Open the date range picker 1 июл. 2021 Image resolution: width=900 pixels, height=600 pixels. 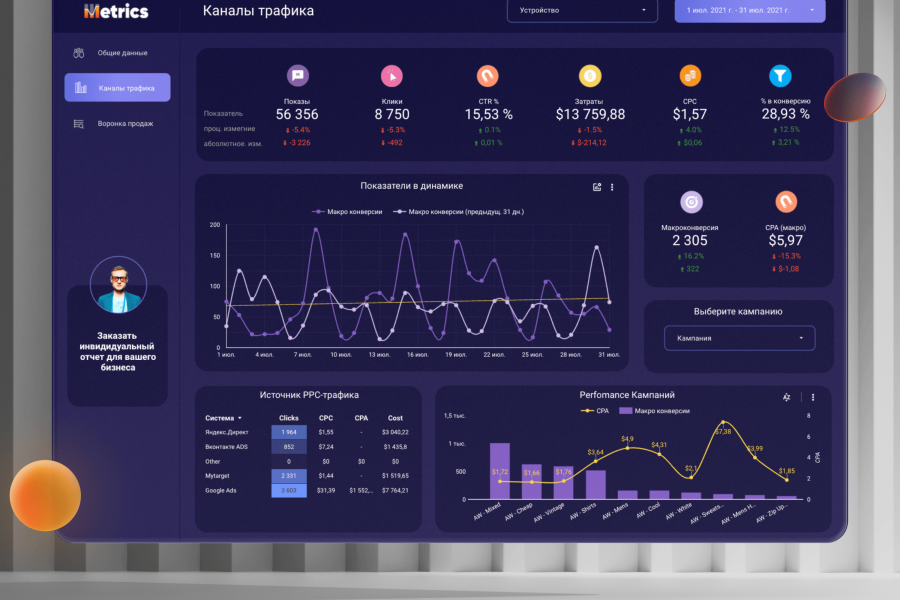tap(750, 10)
